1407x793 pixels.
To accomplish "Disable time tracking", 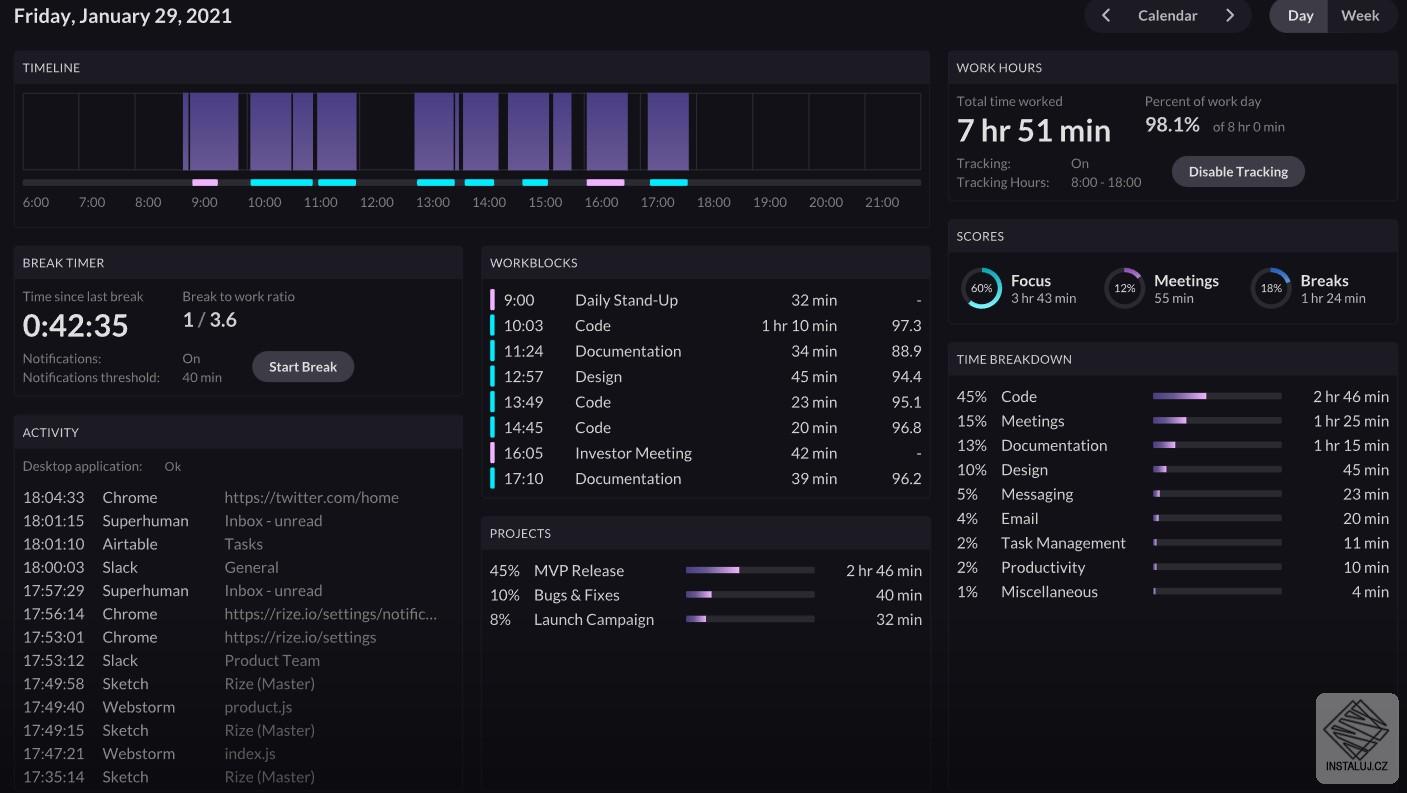I will pyautogui.click(x=1237, y=172).
